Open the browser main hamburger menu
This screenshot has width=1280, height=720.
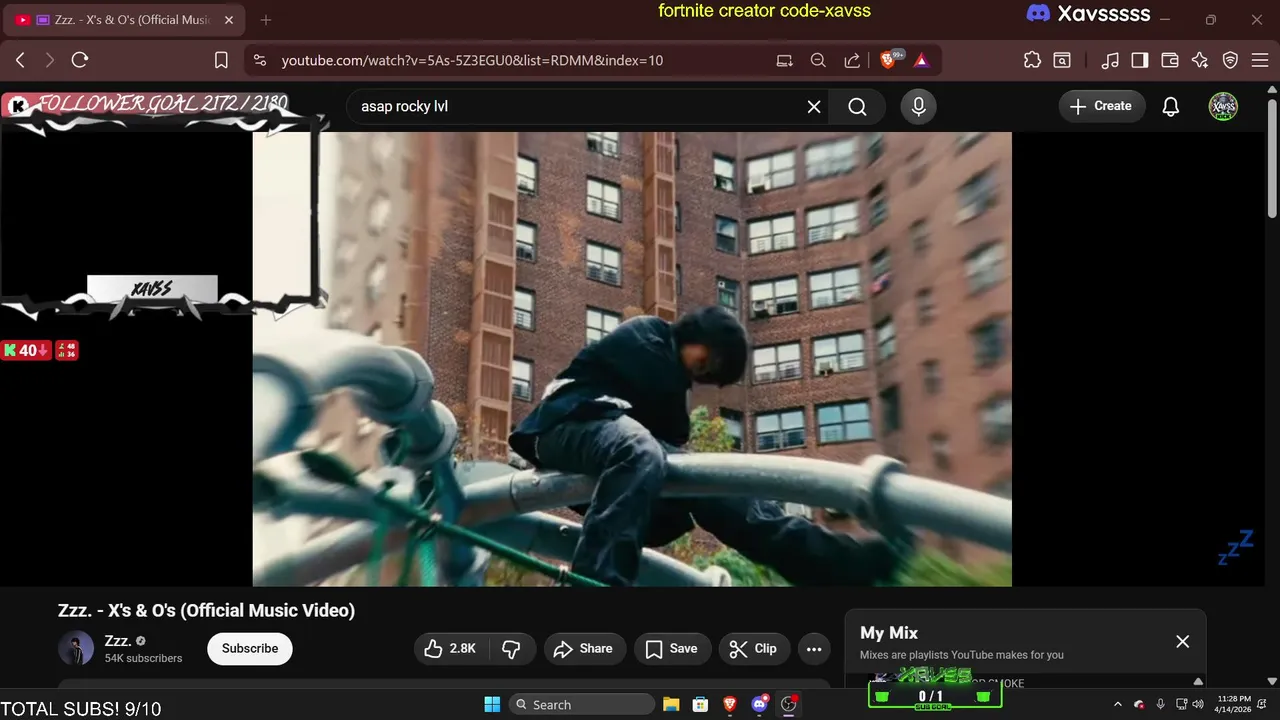(1259, 60)
